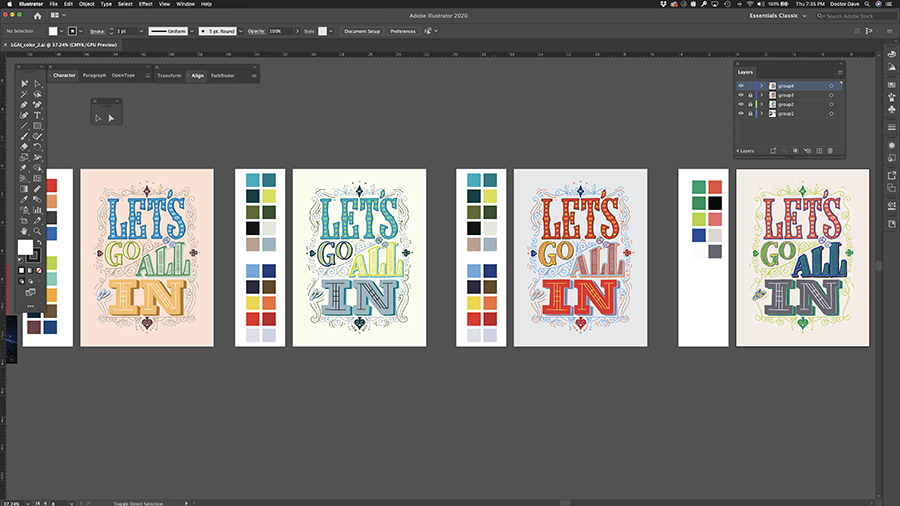
Task: Select the Line Segment tool
Action: [x=24, y=126]
